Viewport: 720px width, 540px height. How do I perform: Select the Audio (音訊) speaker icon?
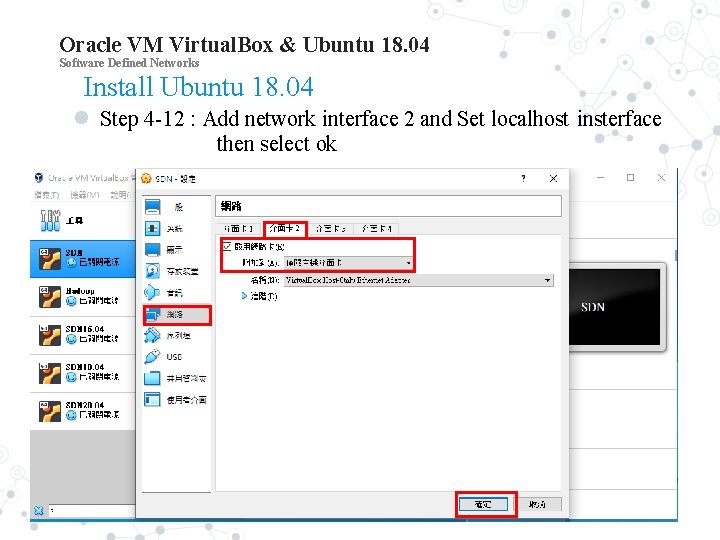152,292
